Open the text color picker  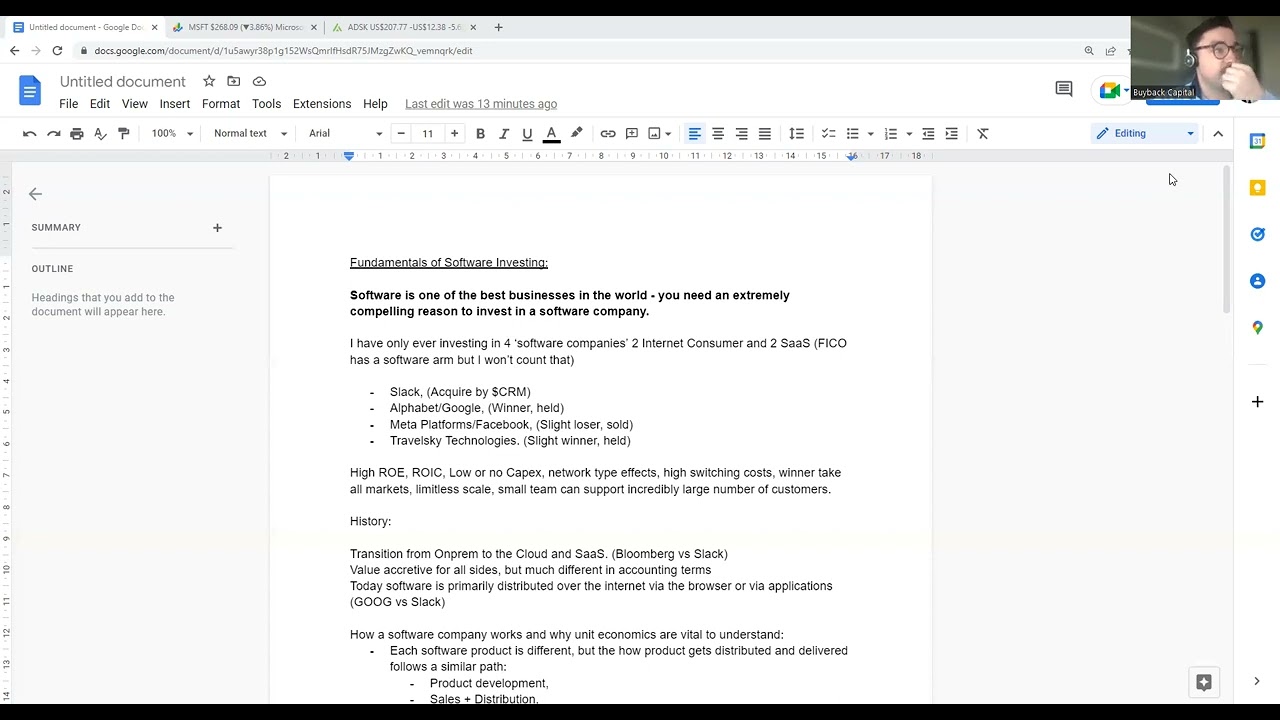[x=551, y=133]
